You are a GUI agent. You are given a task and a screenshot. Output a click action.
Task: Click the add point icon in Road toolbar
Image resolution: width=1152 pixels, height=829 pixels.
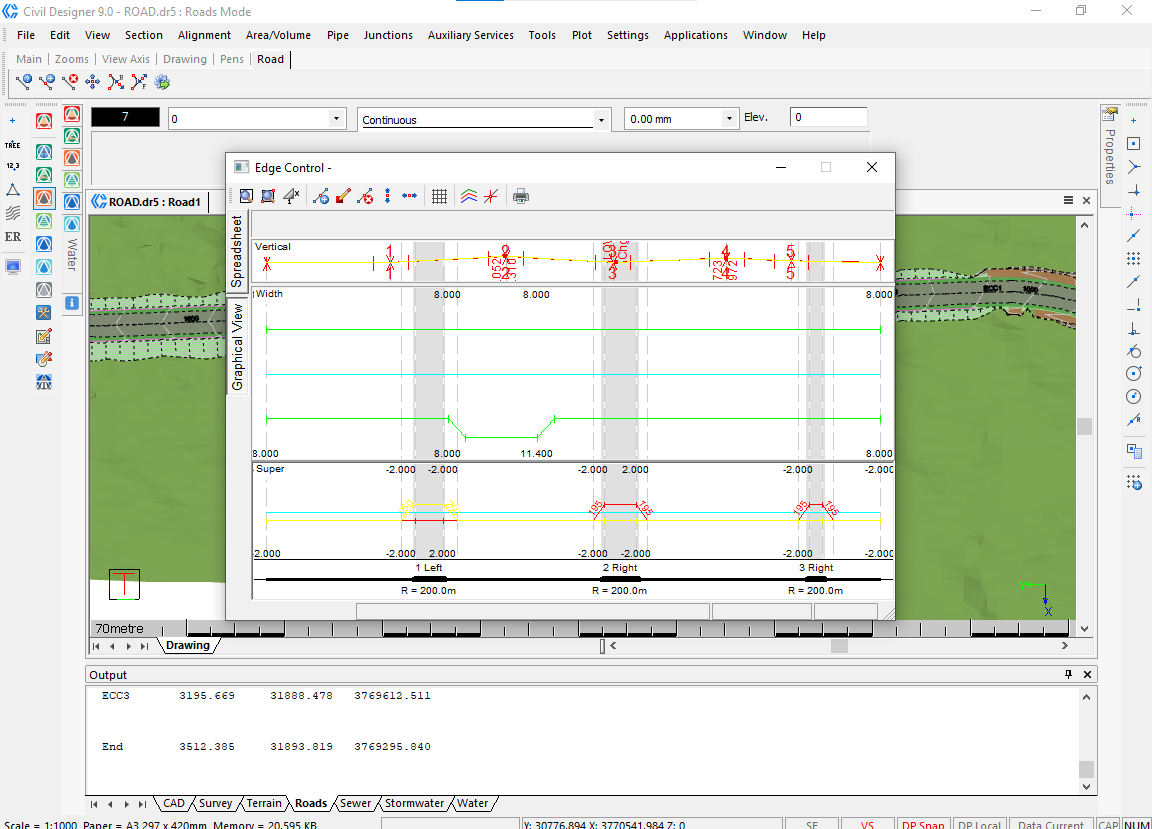47,82
